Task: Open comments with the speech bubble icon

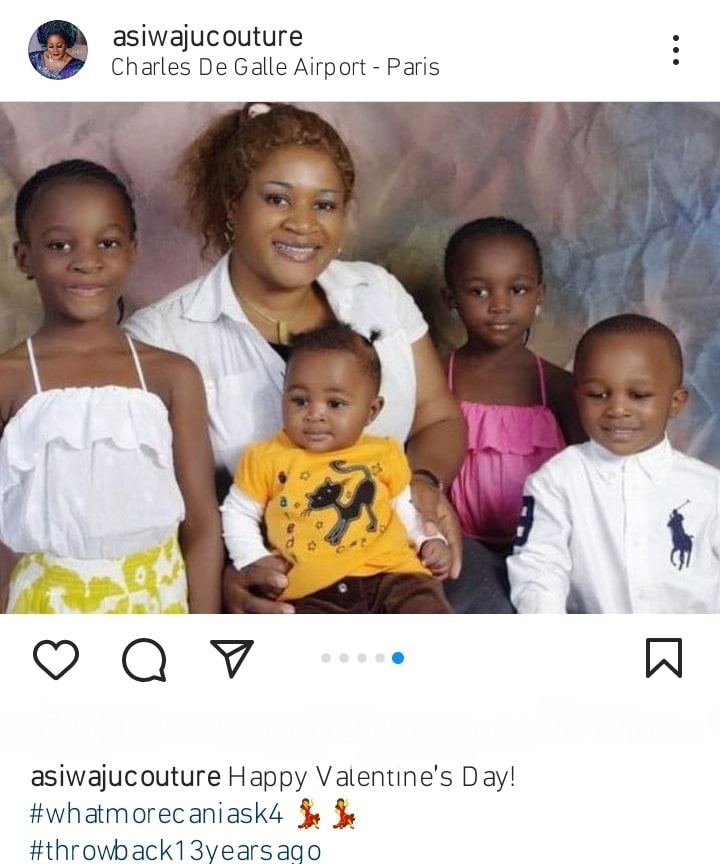Action: tap(144, 659)
